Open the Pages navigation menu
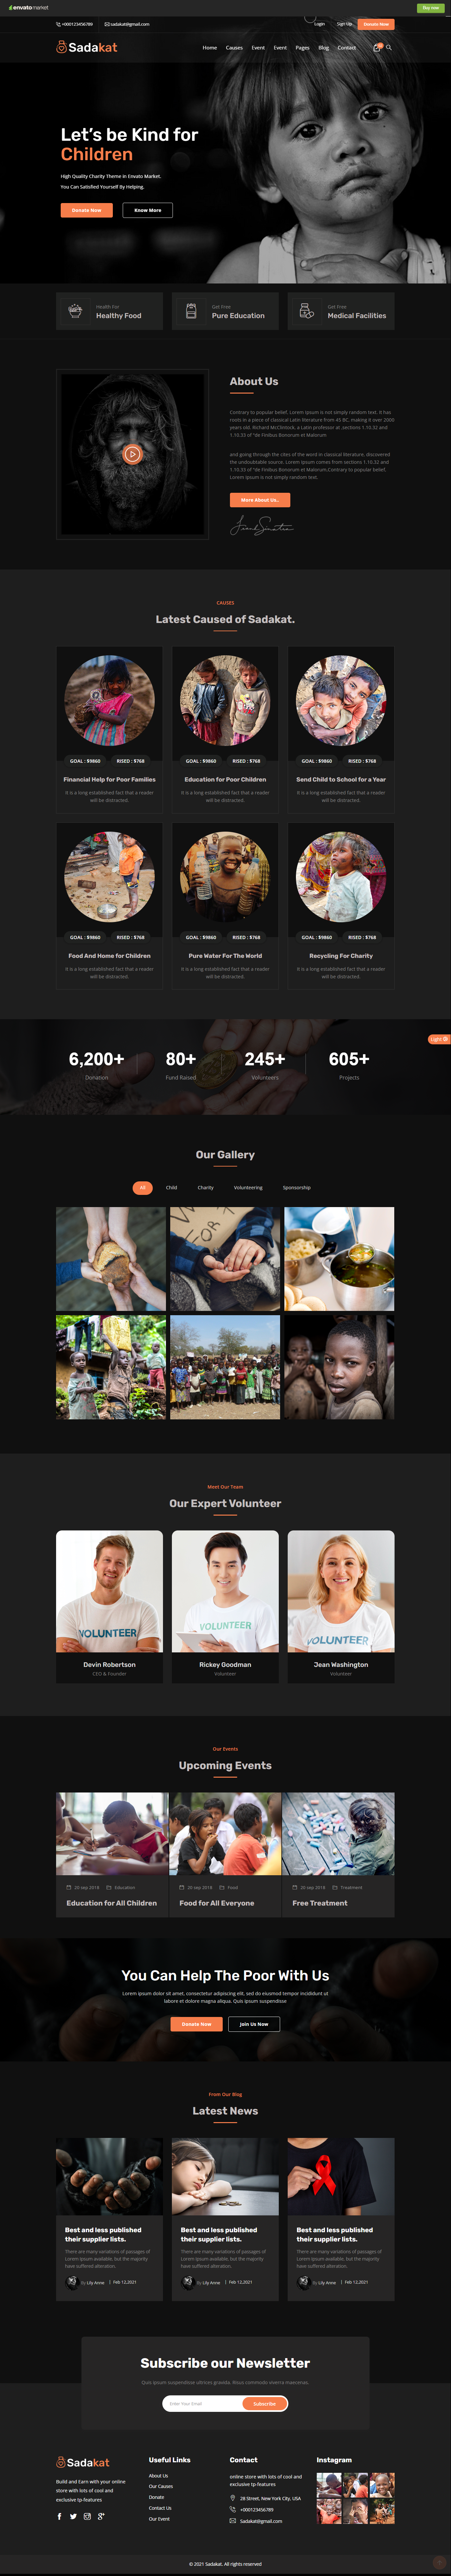 pos(302,47)
